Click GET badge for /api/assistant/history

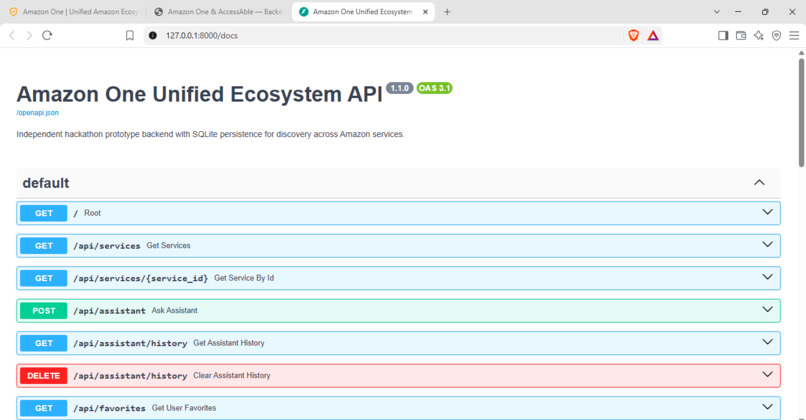pyautogui.click(x=44, y=343)
